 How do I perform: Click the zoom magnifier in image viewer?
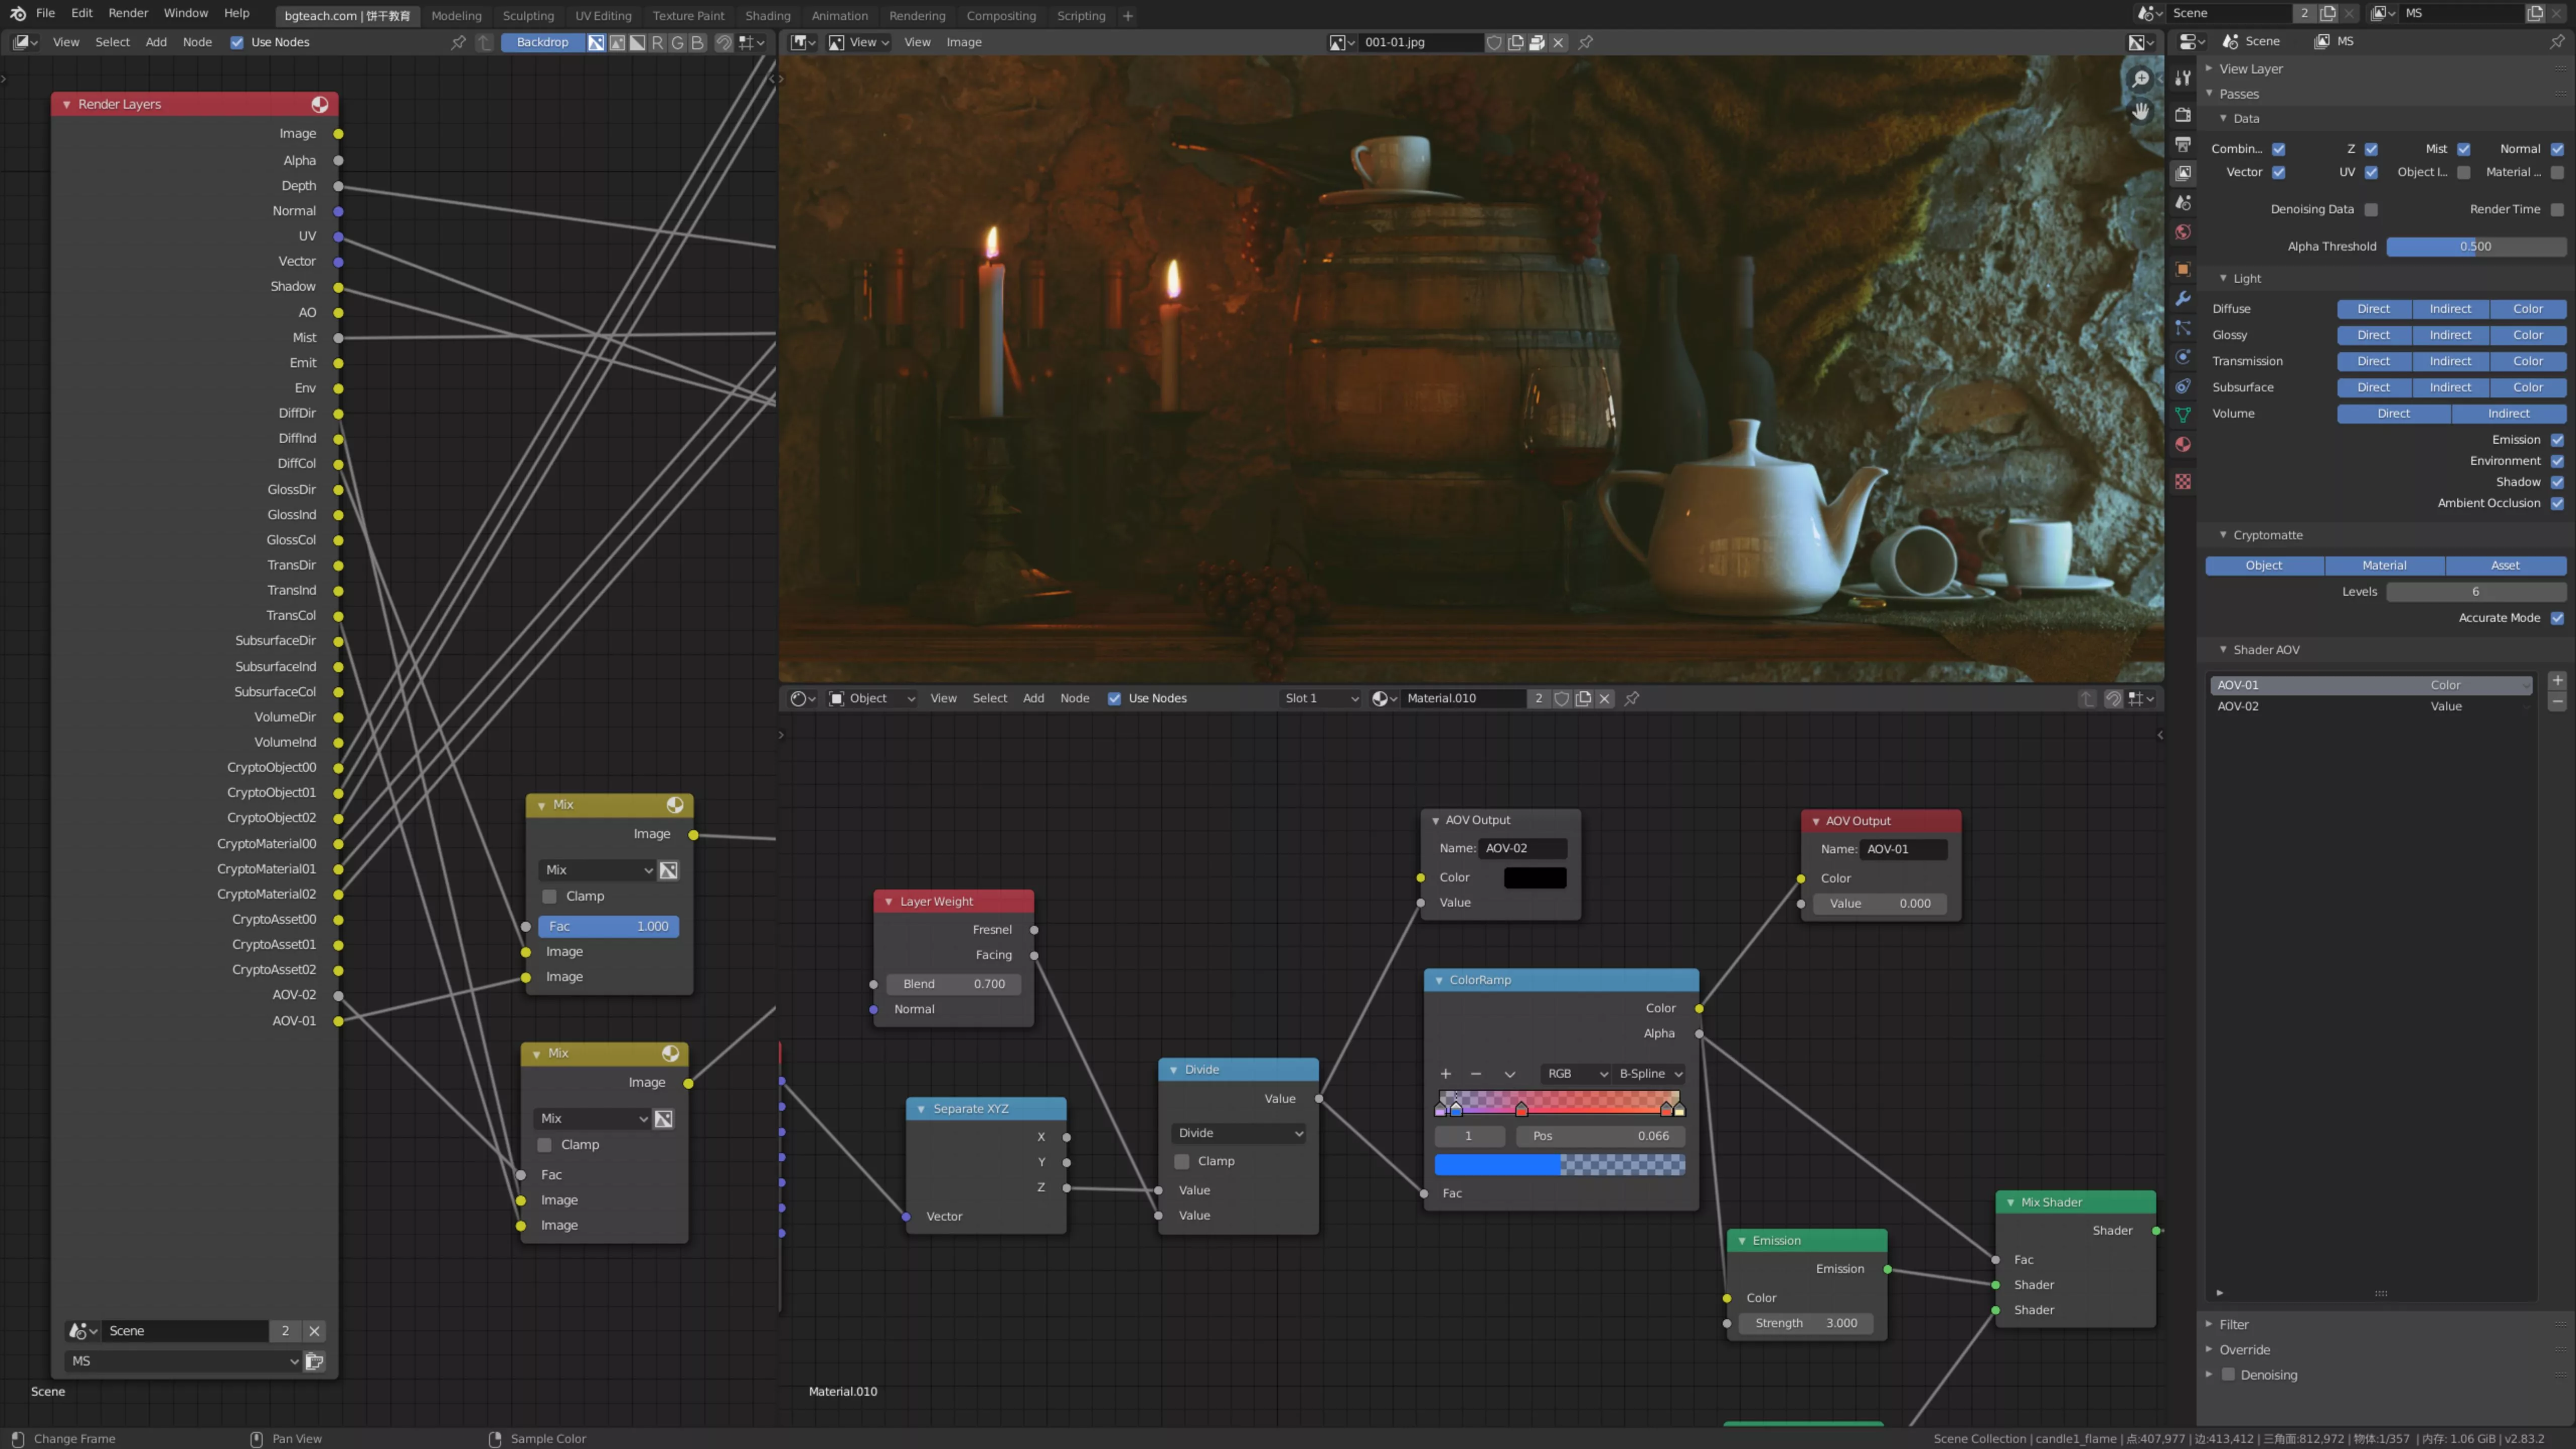tap(2140, 79)
